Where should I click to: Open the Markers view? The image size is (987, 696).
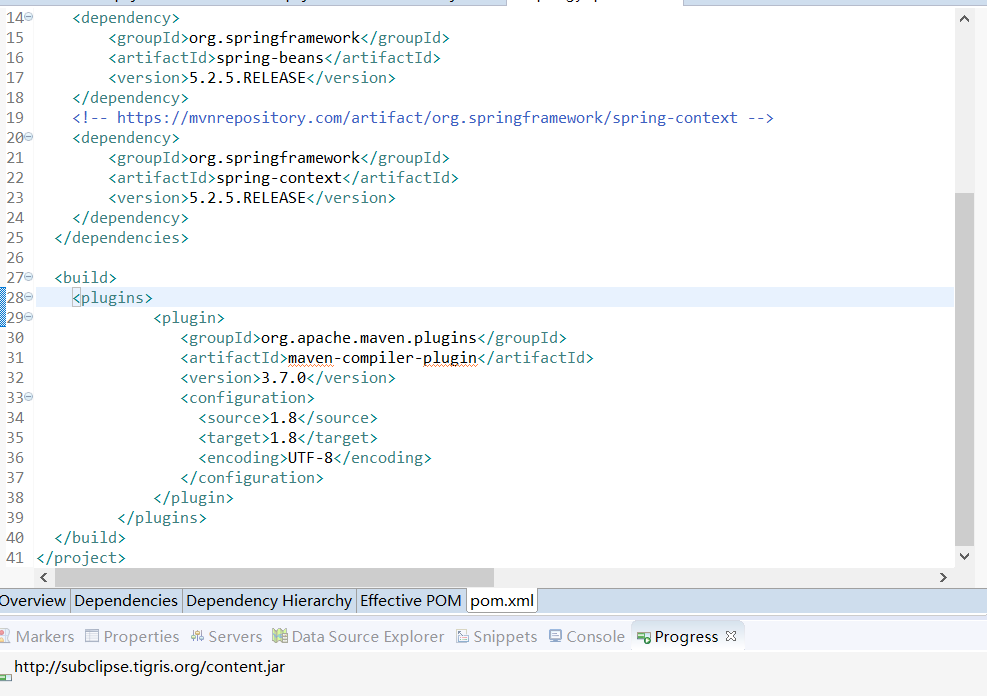pos(45,636)
